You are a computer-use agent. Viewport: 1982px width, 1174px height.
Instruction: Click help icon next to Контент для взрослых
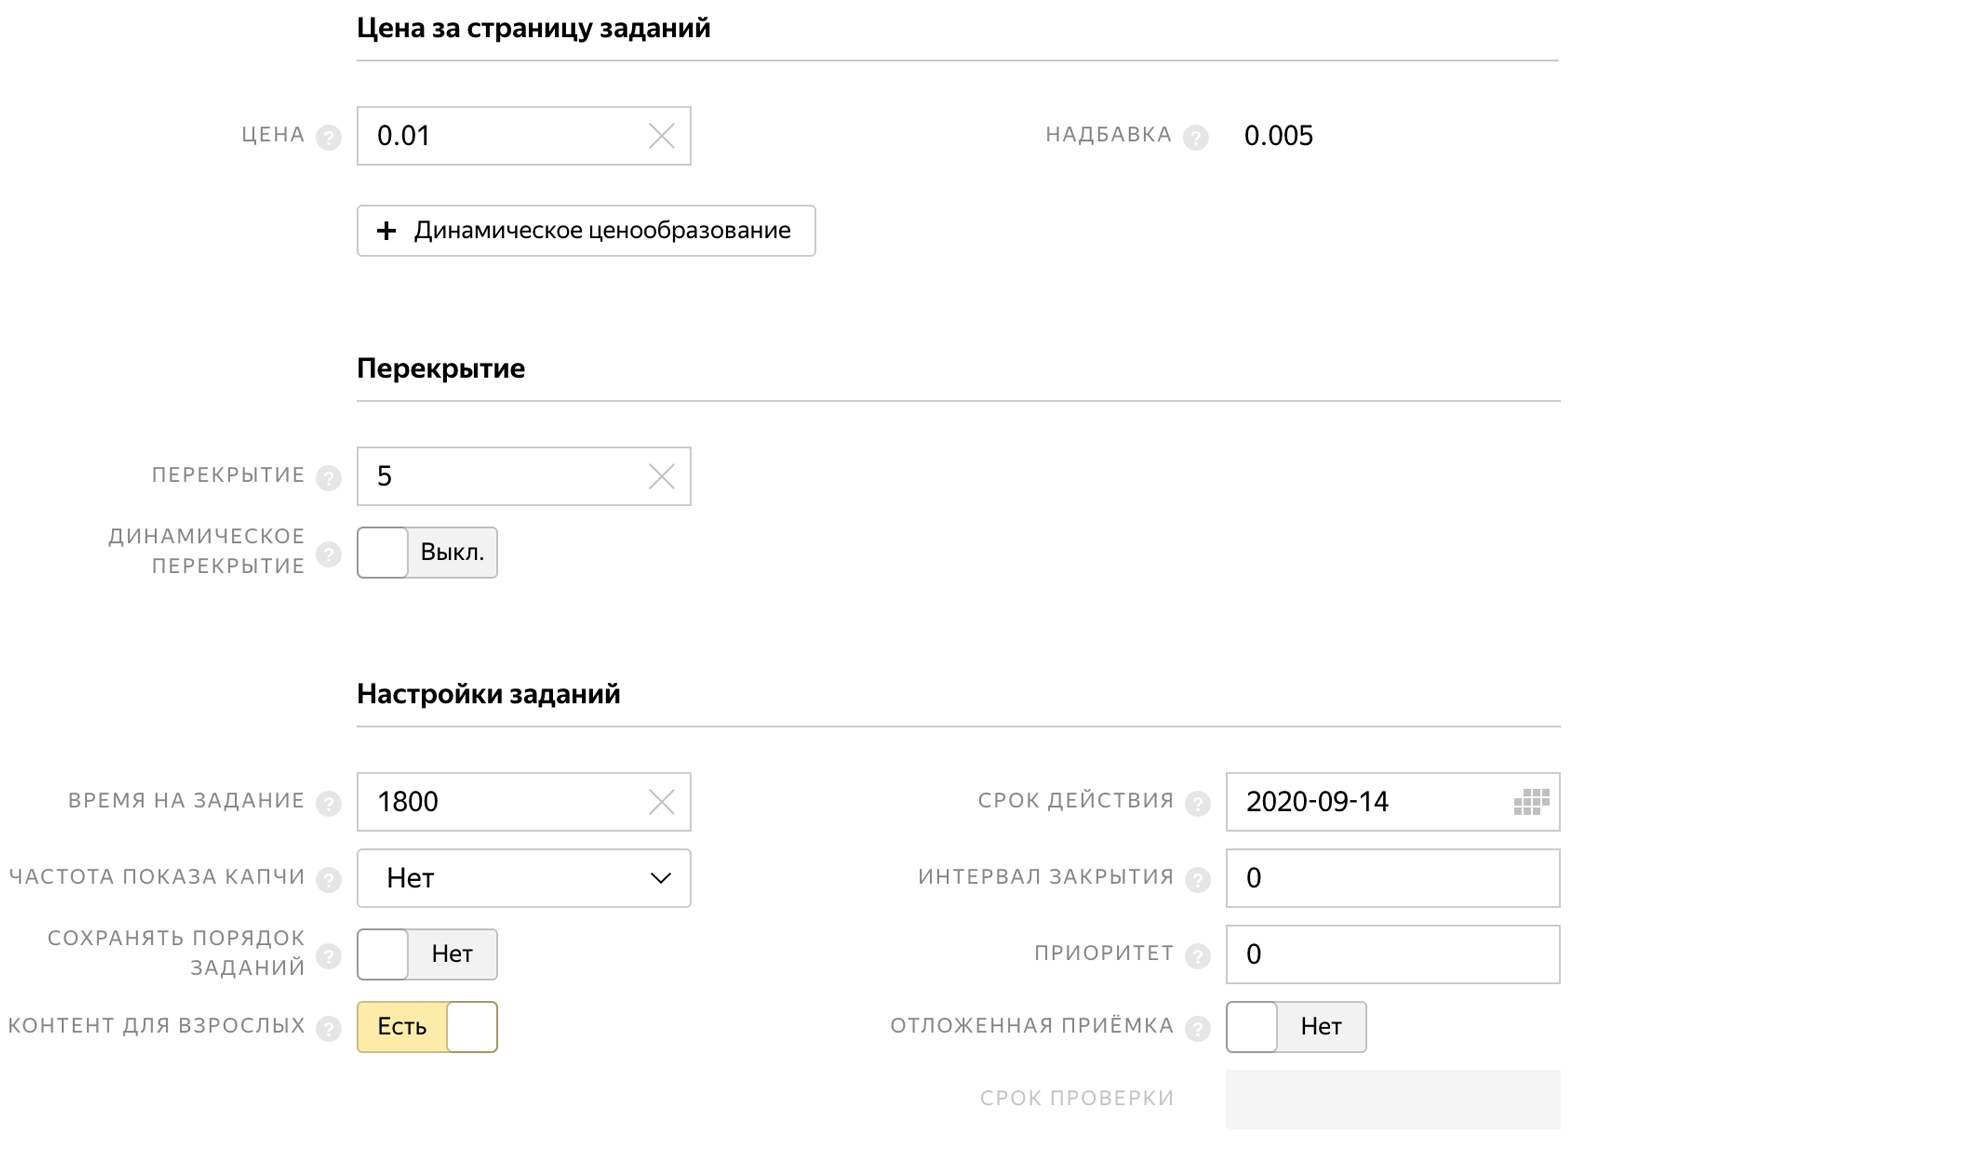tap(328, 1029)
